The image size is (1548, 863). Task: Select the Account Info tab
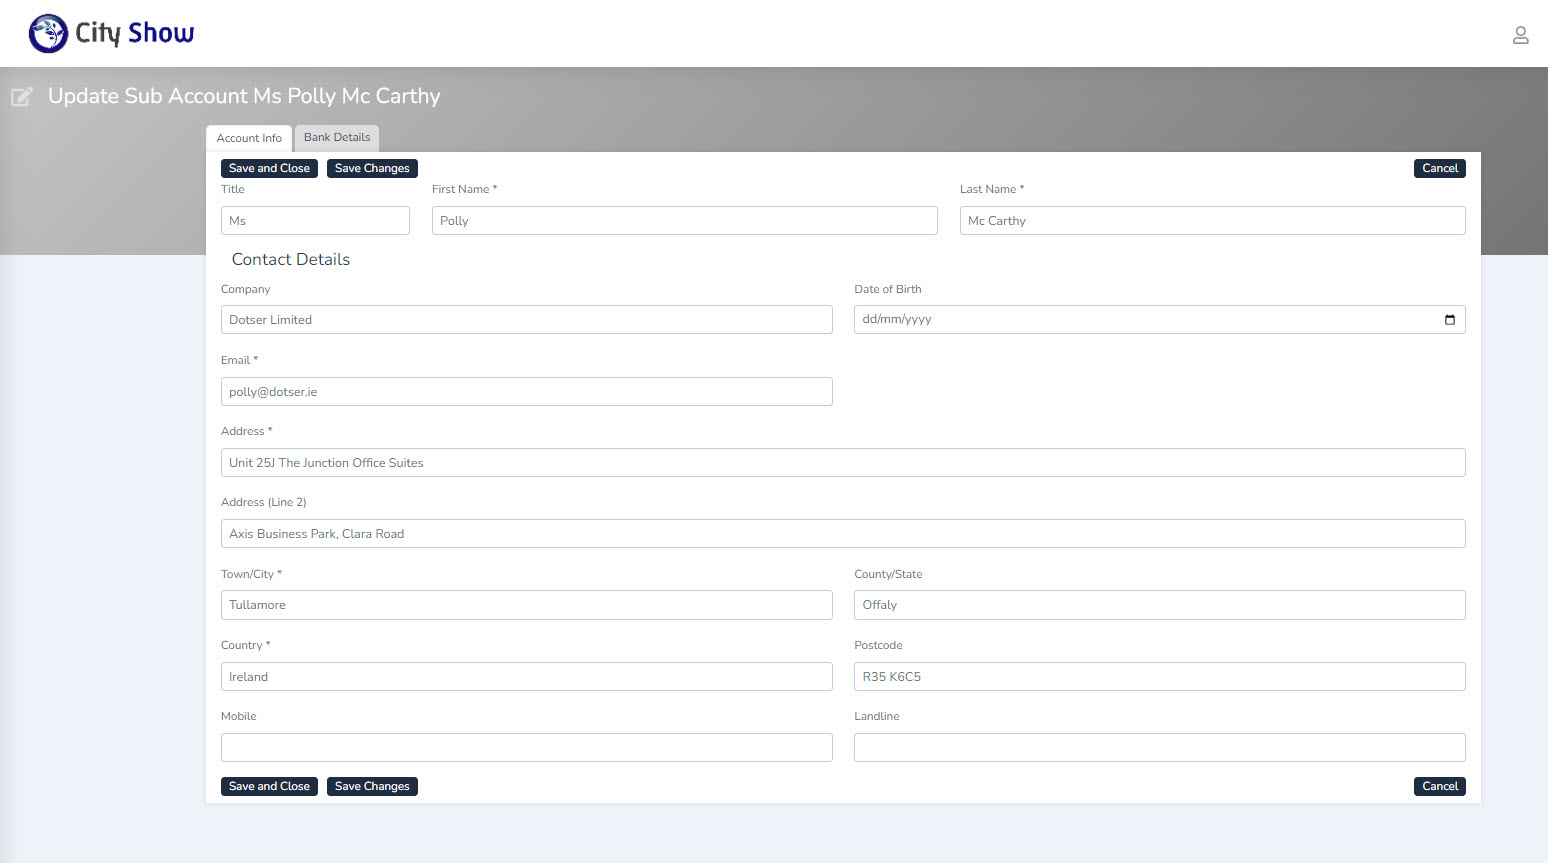(x=249, y=139)
